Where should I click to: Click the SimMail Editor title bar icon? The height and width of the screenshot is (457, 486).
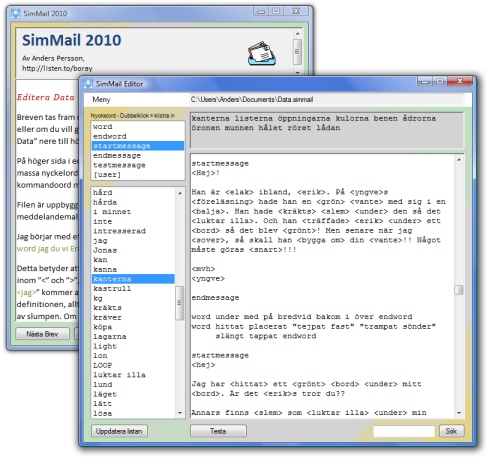pyautogui.click(x=88, y=84)
